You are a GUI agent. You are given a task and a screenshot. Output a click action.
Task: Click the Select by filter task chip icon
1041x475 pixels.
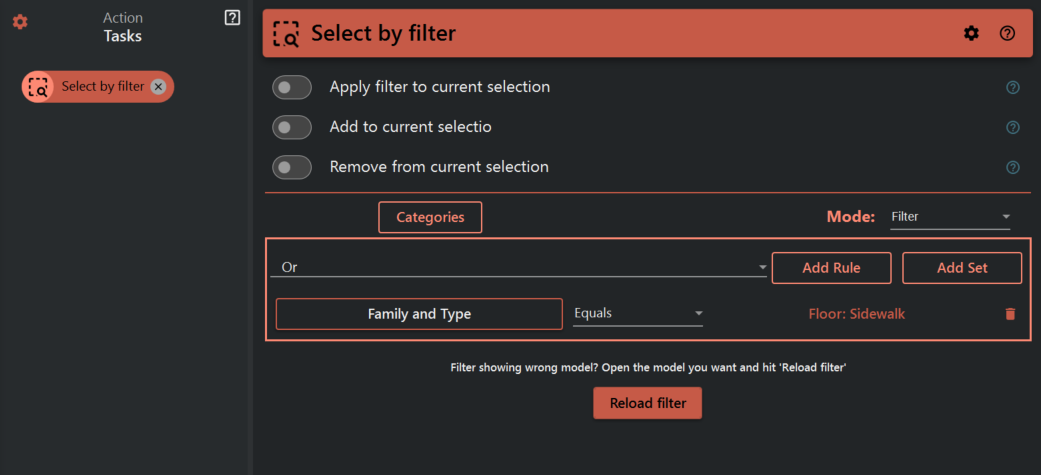(39, 86)
